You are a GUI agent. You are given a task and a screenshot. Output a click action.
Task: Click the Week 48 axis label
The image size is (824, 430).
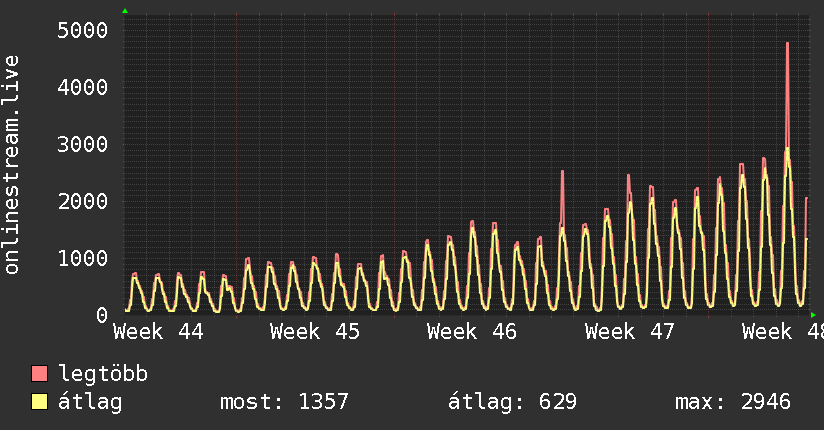pos(782,332)
